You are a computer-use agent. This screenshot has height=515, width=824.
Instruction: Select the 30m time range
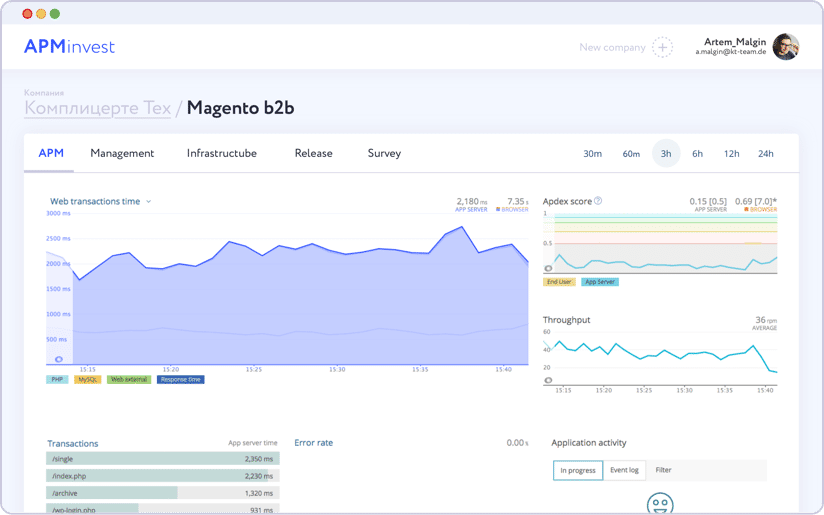[593, 154]
